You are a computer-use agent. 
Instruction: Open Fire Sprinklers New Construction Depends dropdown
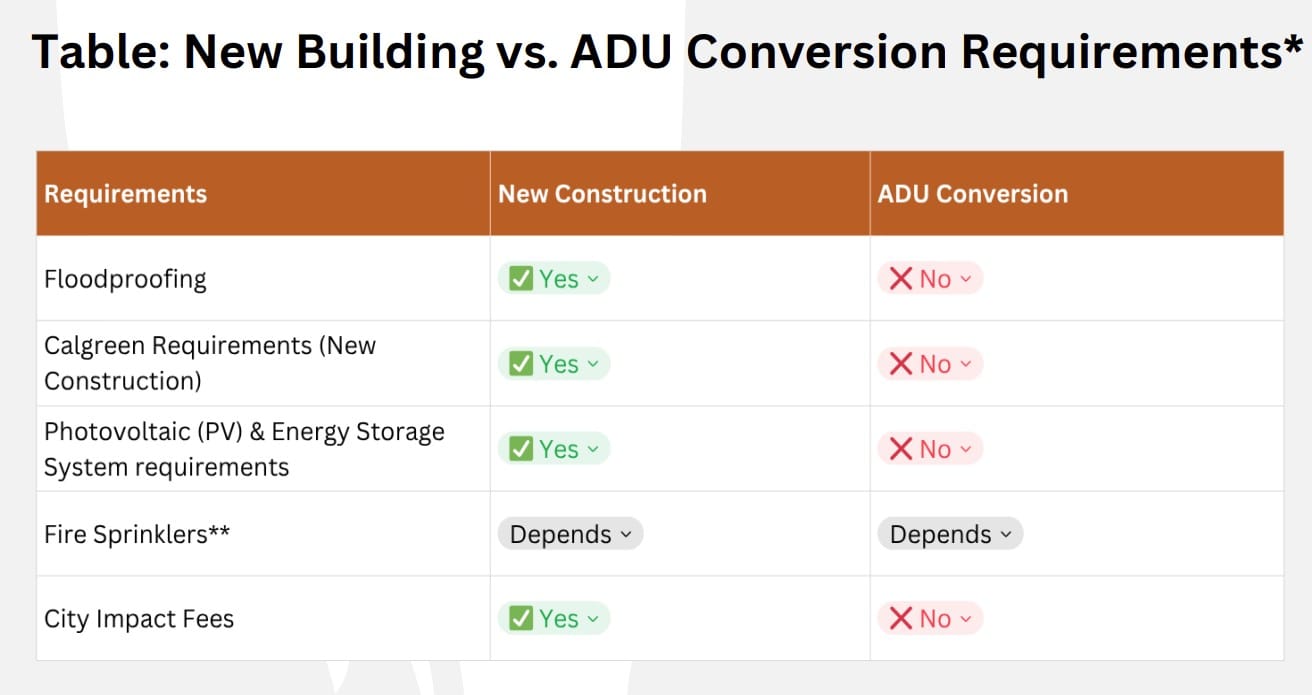[570, 534]
